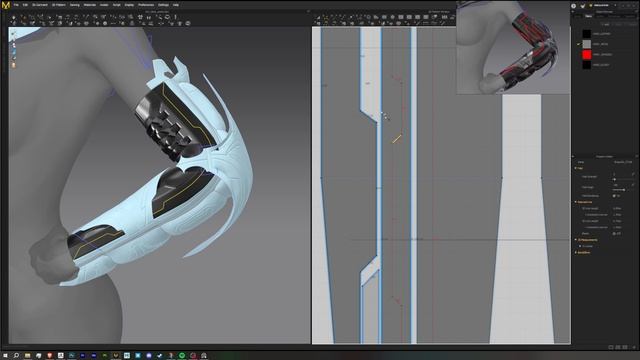Open the 3D Garment menu
This screenshot has width=640, height=360.
(x=40, y=5)
